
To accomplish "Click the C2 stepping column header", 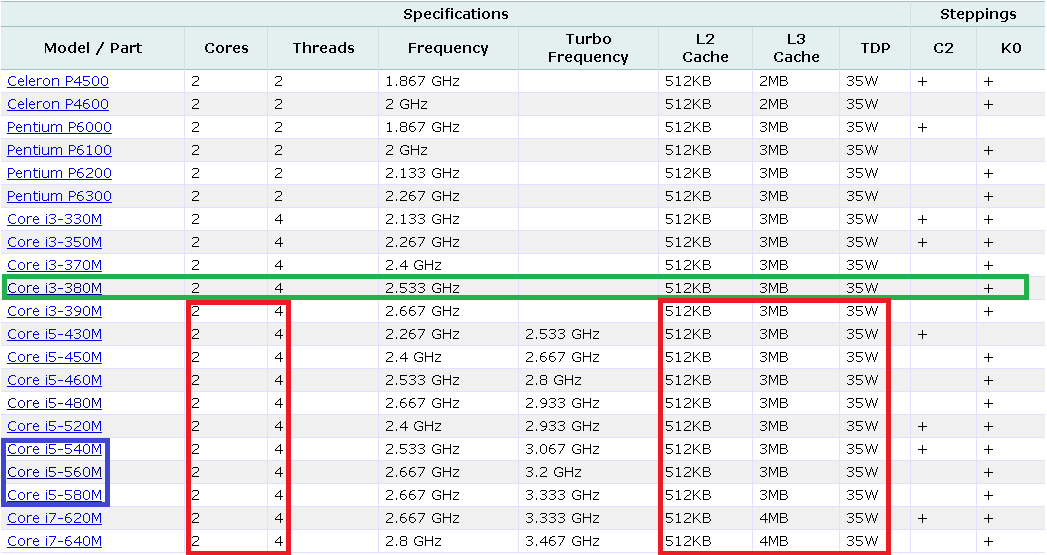I will (x=944, y=48).
